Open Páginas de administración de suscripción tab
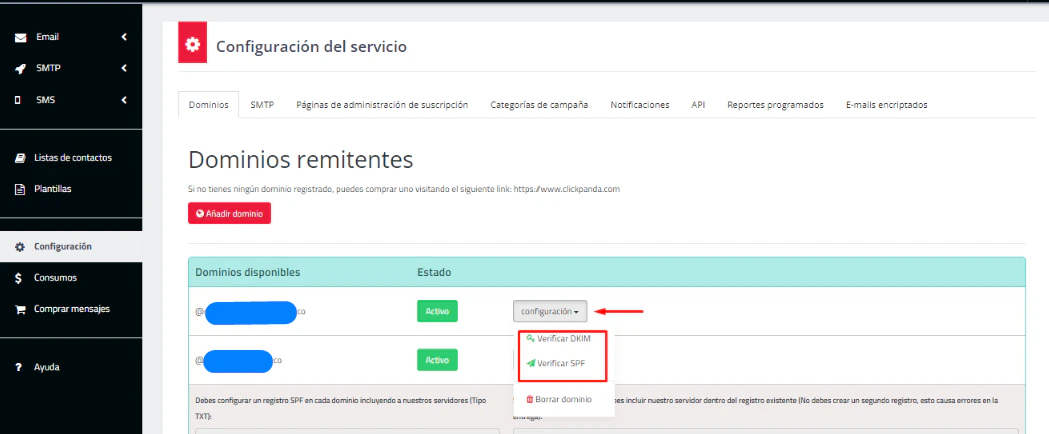The image size is (1049, 434). pyautogui.click(x=382, y=105)
